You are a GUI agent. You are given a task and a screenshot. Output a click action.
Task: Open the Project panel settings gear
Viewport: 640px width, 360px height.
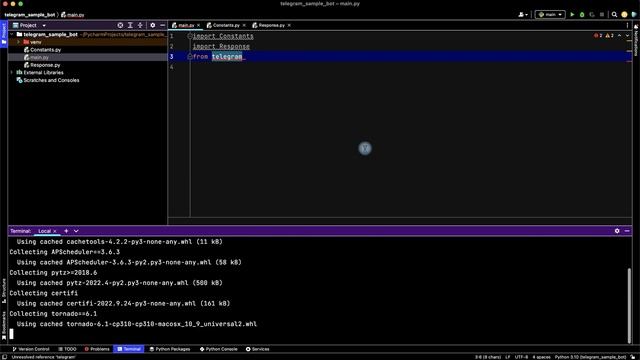click(153, 25)
